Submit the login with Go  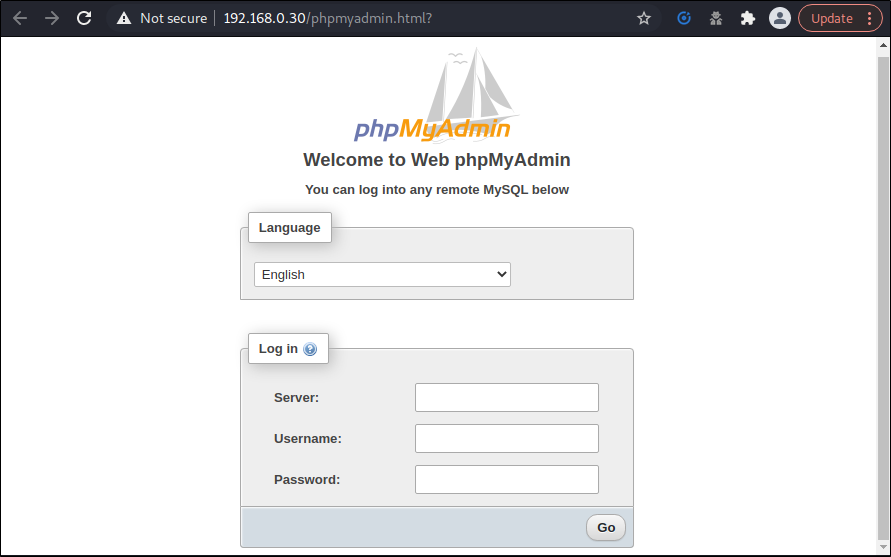606,527
